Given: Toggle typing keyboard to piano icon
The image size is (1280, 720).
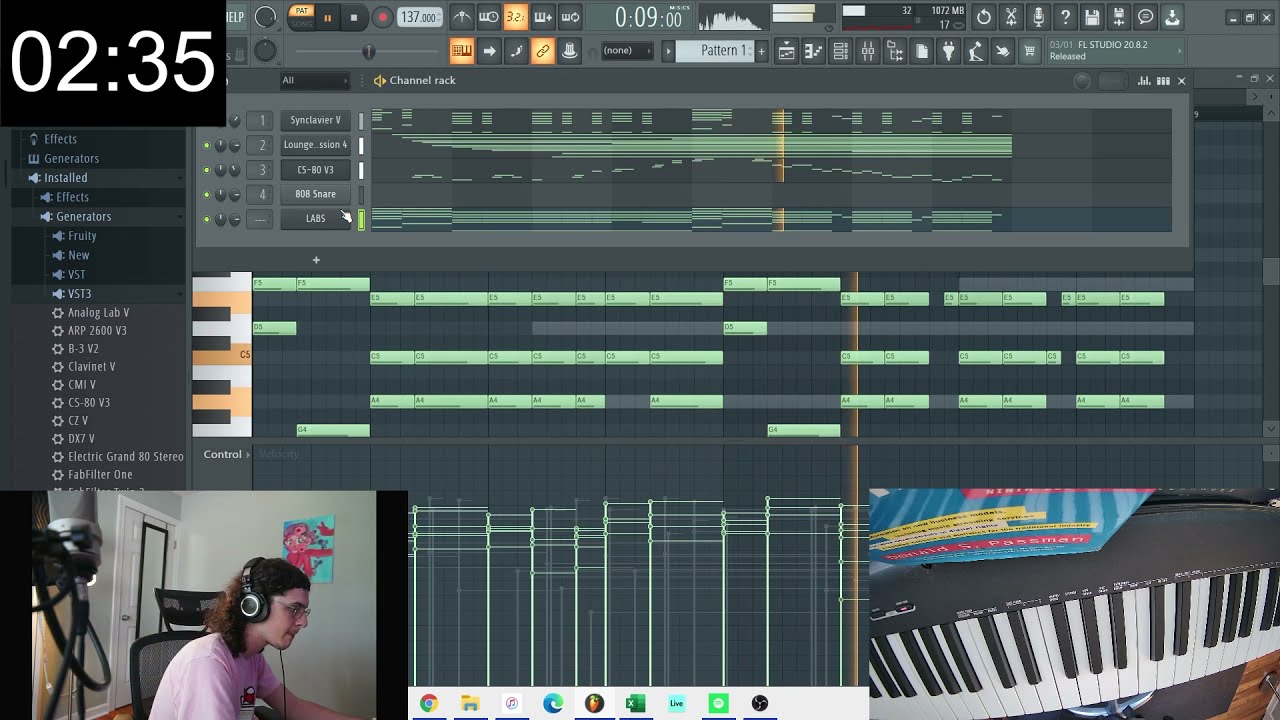Looking at the screenshot, I should click(x=461, y=51).
